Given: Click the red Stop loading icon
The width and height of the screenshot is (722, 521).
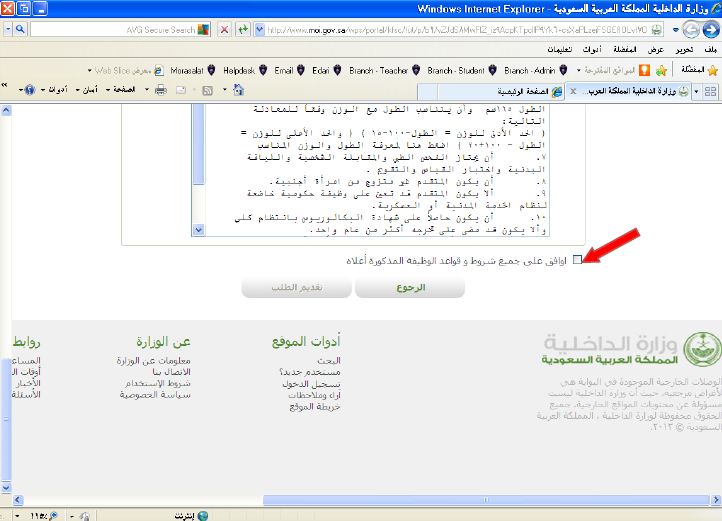Looking at the screenshot, I should (223, 30).
